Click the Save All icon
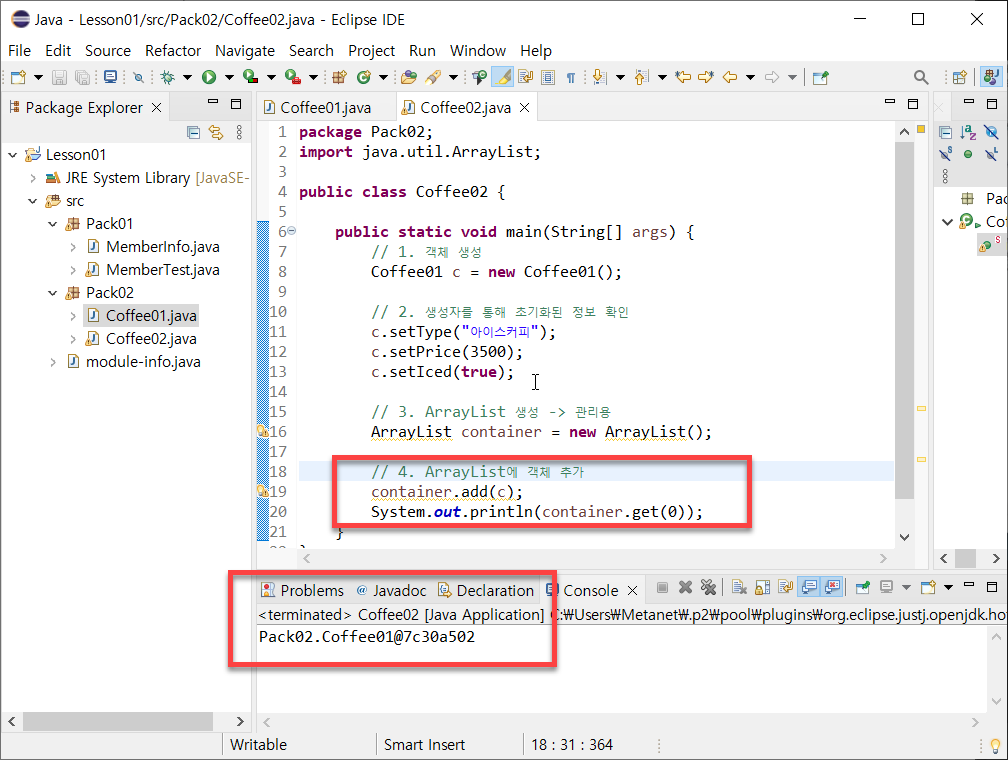The height and width of the screenshot is (760, 1008). (82, 77)
